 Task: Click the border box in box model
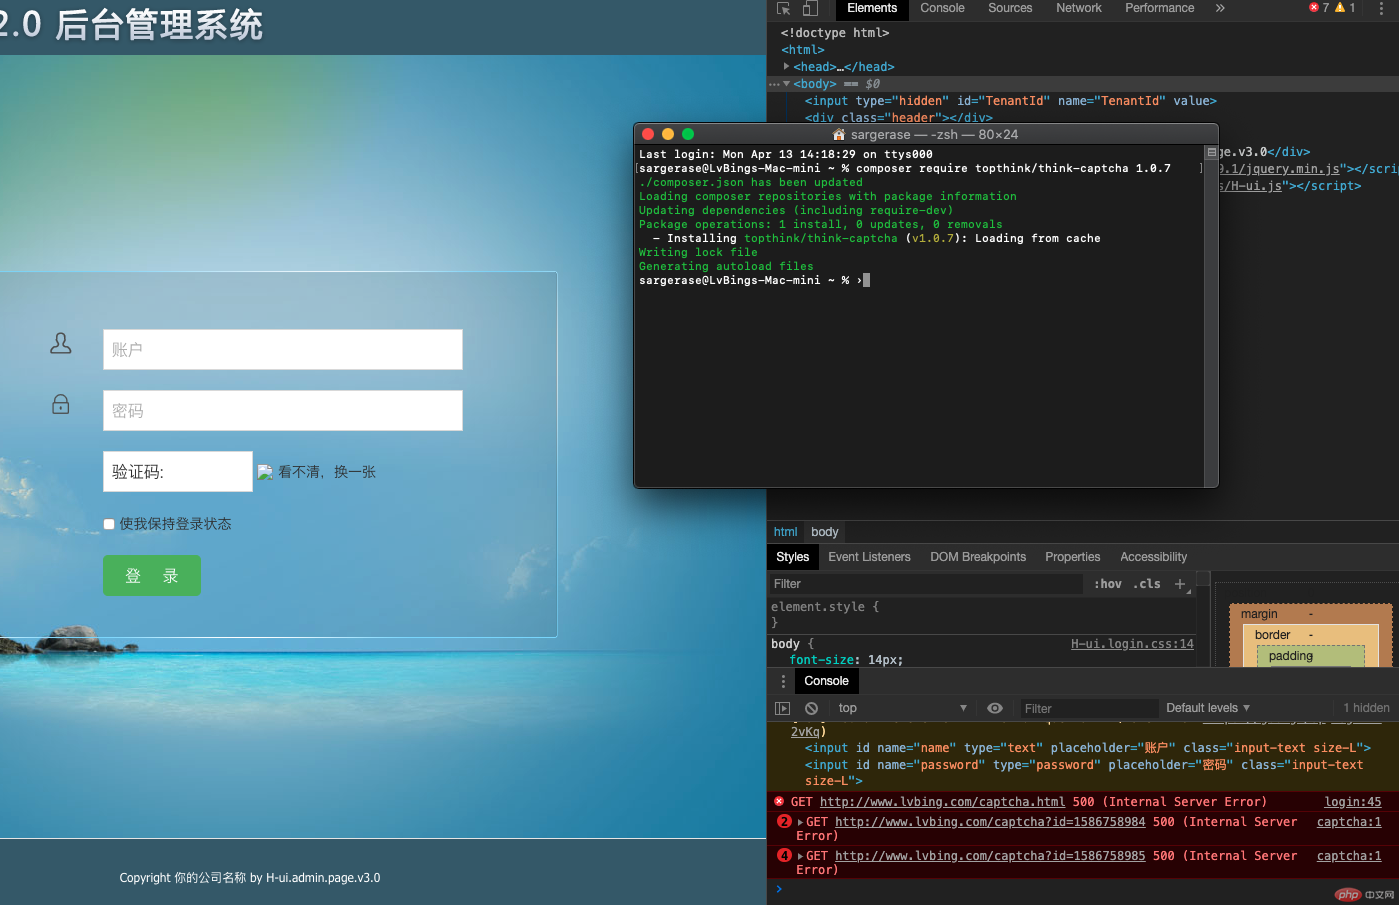pos(1272,635)
